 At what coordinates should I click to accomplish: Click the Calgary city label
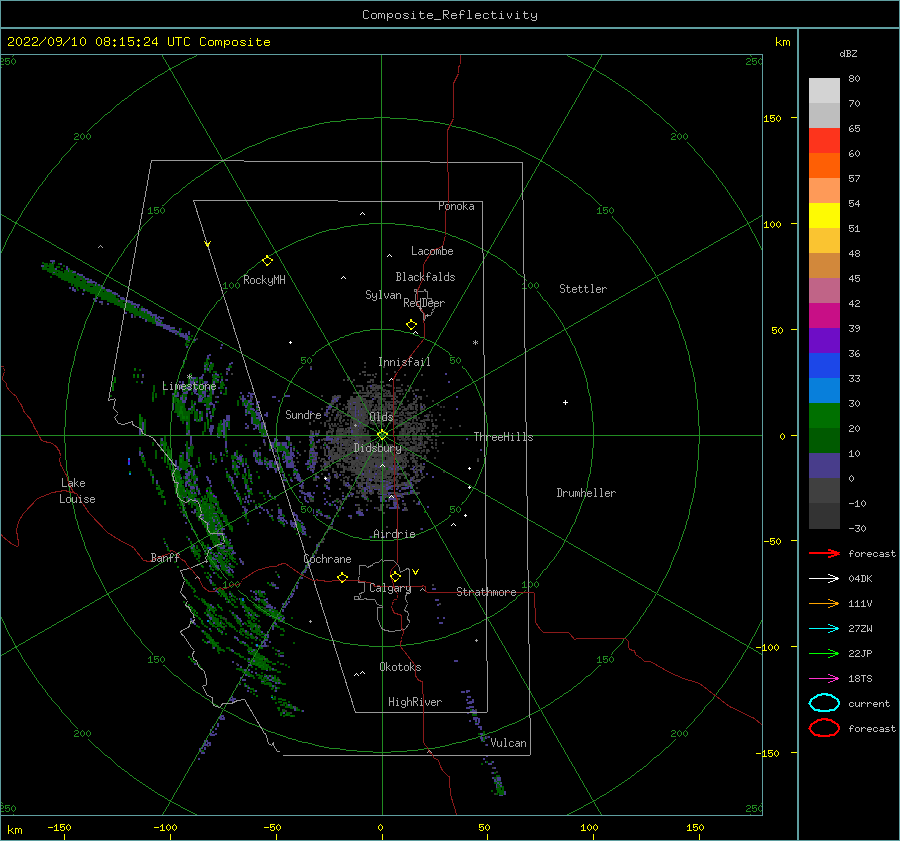pyautogui.click(x=390, y=588)
